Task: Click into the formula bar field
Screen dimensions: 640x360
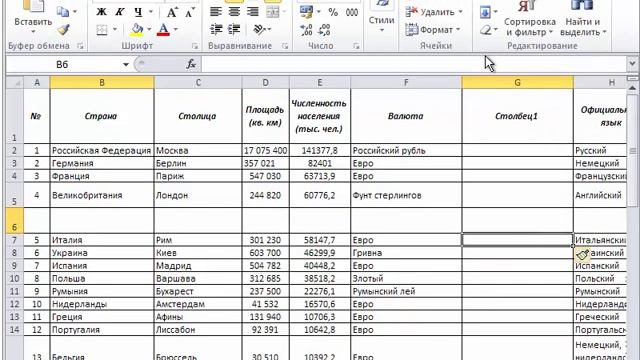Action: (x=414, y=64)
